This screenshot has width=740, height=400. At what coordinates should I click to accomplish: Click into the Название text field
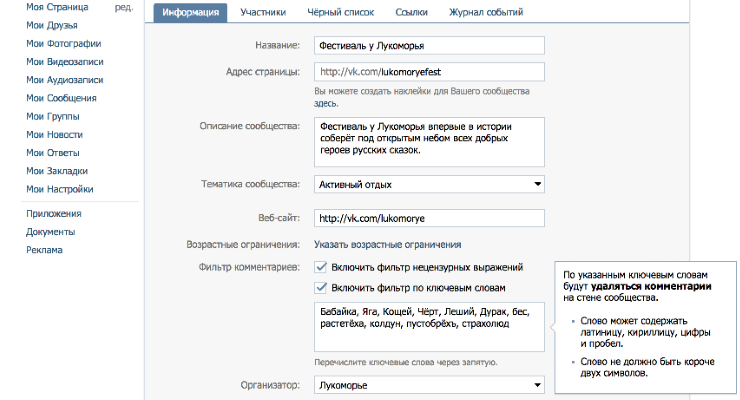point(428,45)
